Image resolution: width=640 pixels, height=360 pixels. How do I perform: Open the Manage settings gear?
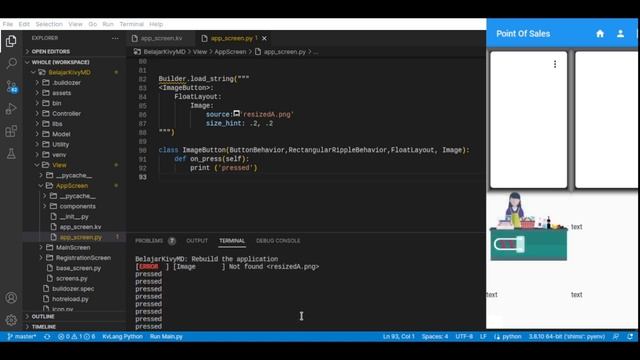pos(11,320)
